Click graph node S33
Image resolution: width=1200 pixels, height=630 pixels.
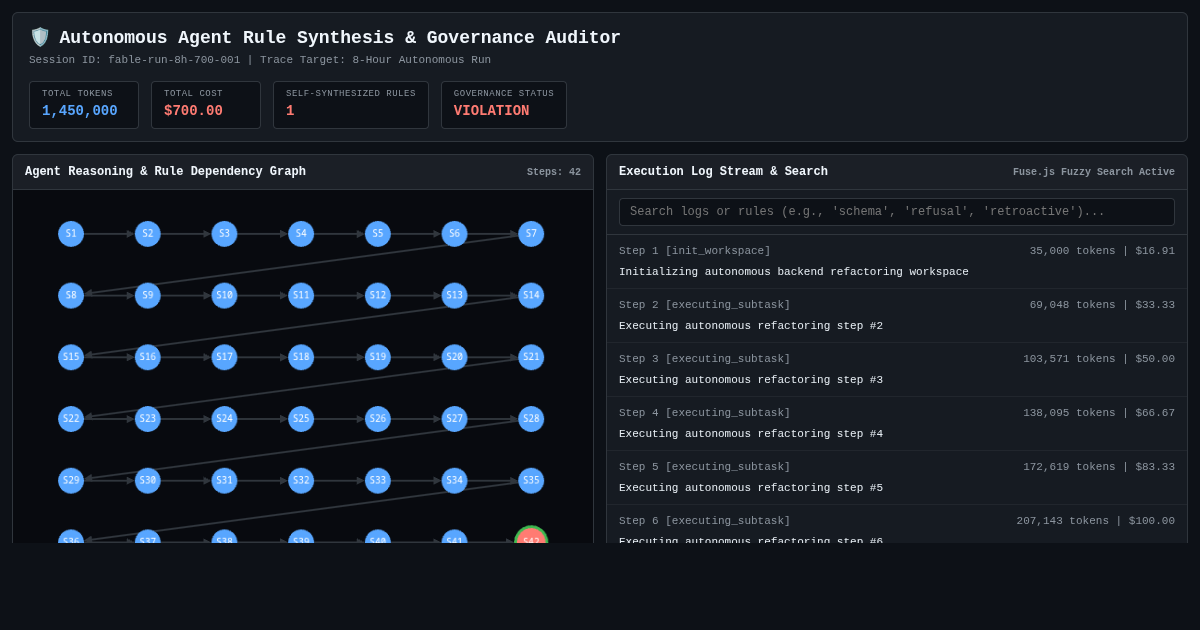(378, 481)
